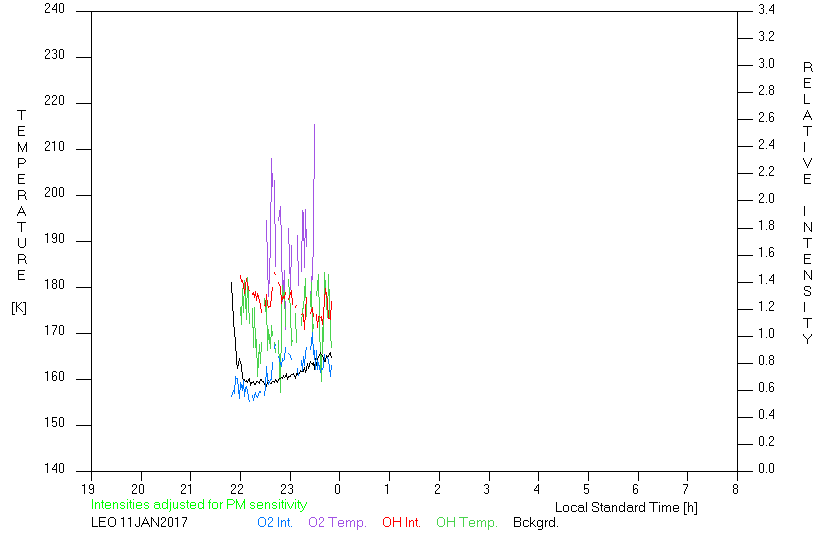Click the 'OH Temp.' legend label
This screenshot has height=535, width=828.
(467, 522)
